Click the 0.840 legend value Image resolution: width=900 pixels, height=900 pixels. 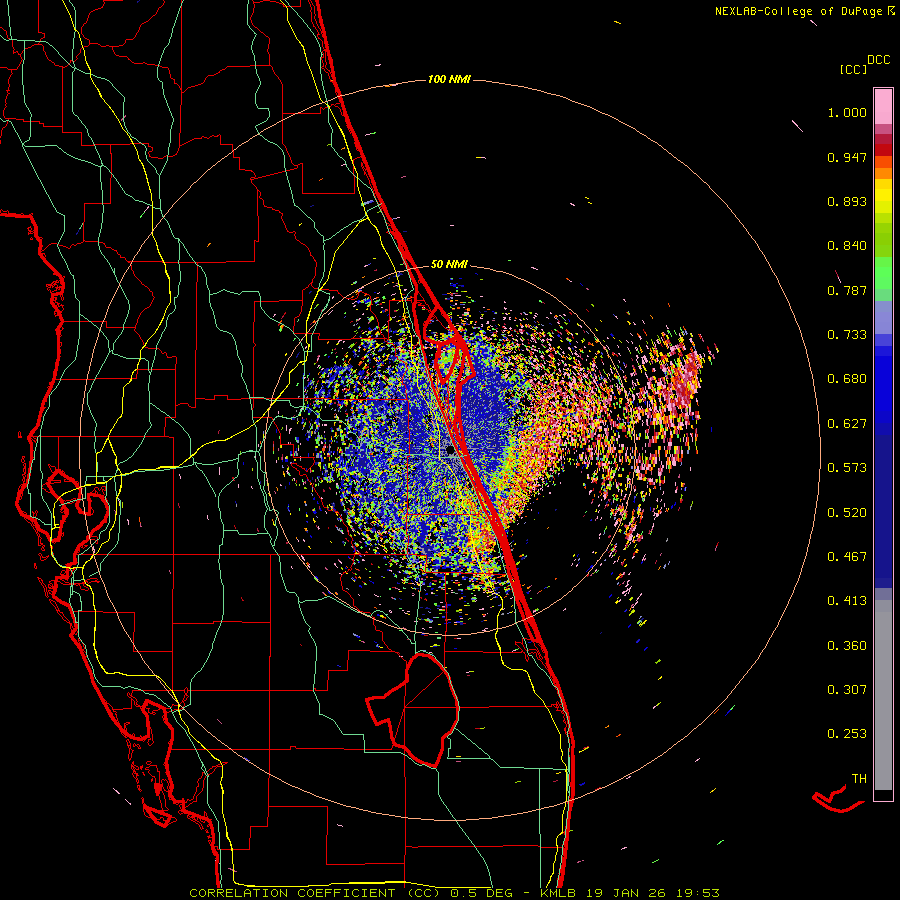coord(847,246)
